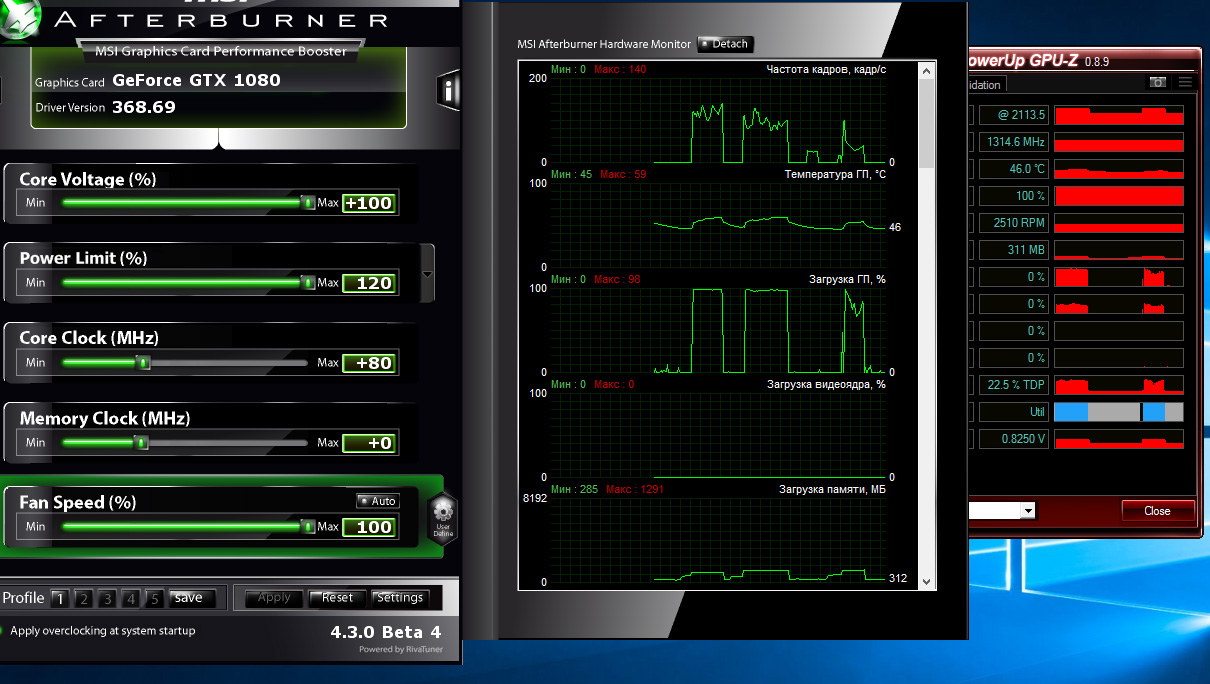
Task: Click the 'Загрузка памяти' memory usage graph
Action: (718, 540)
